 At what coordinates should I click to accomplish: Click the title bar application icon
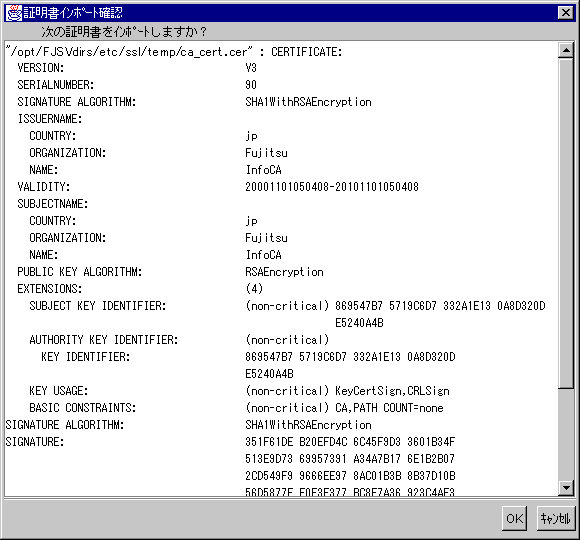coord(14,13)
